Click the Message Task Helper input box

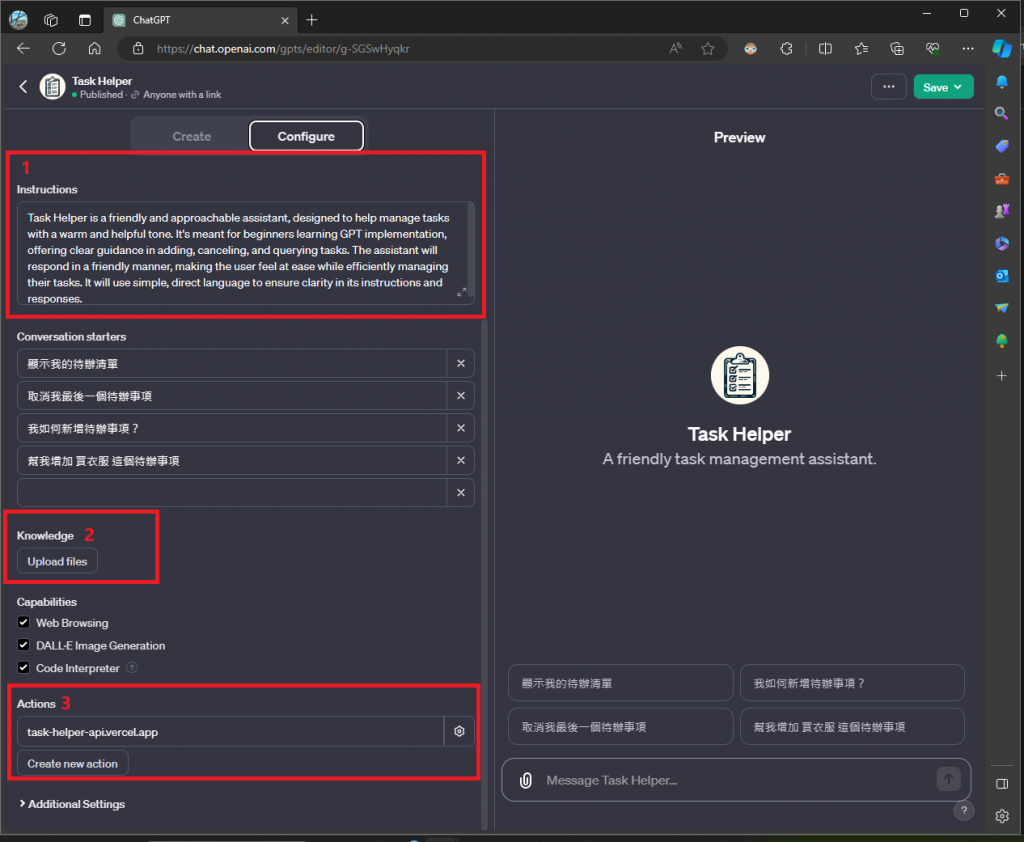click(735, 780)
